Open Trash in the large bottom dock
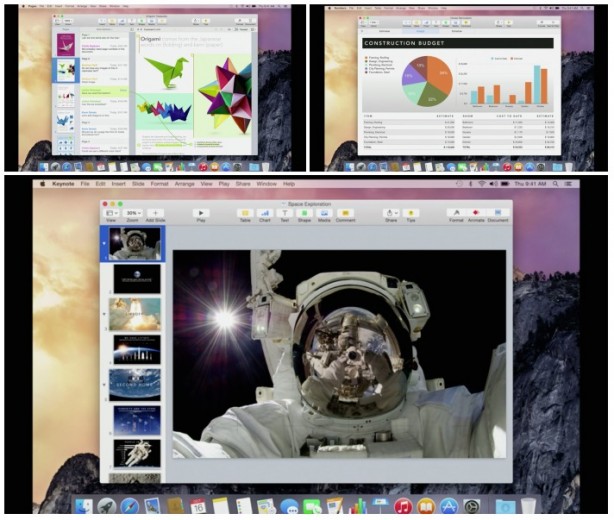Screen dimensions: 614x520 pos(528,506)
